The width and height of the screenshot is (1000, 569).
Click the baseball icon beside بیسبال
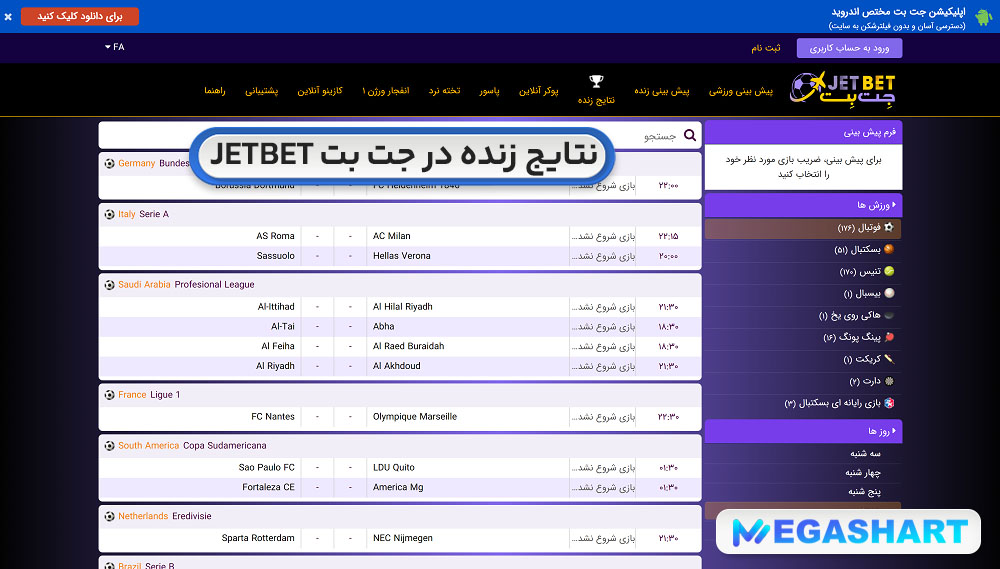888,293
